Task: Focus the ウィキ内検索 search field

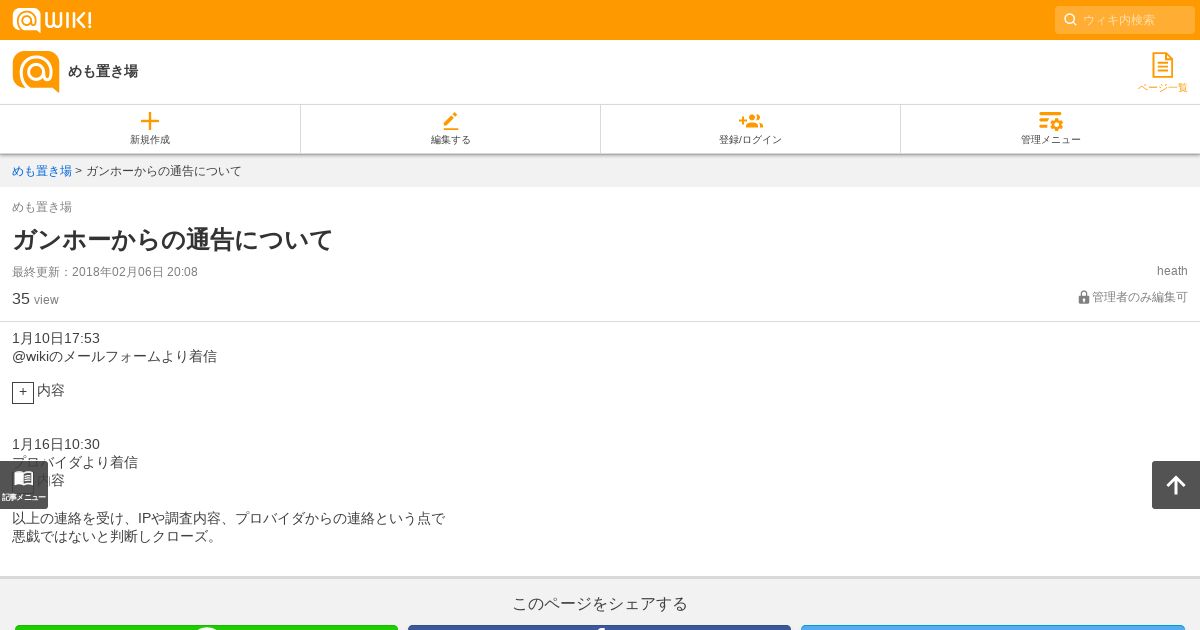Action: 1125,20
